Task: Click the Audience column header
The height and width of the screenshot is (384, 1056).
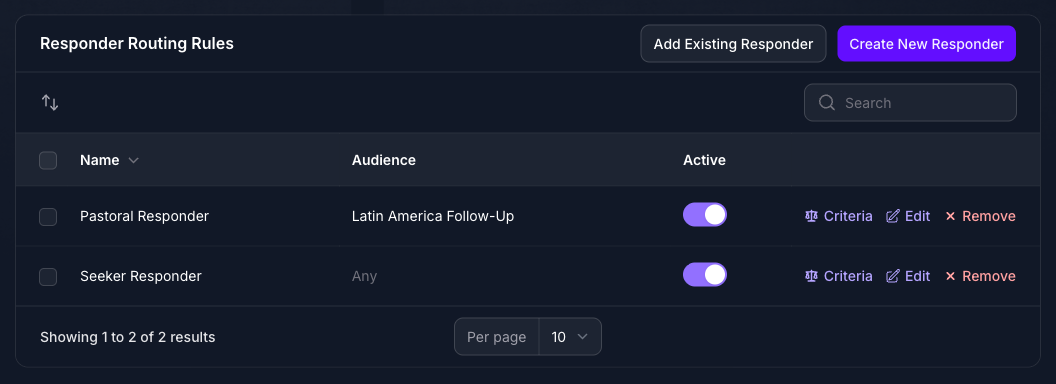Action: click(x=384, y=160)
